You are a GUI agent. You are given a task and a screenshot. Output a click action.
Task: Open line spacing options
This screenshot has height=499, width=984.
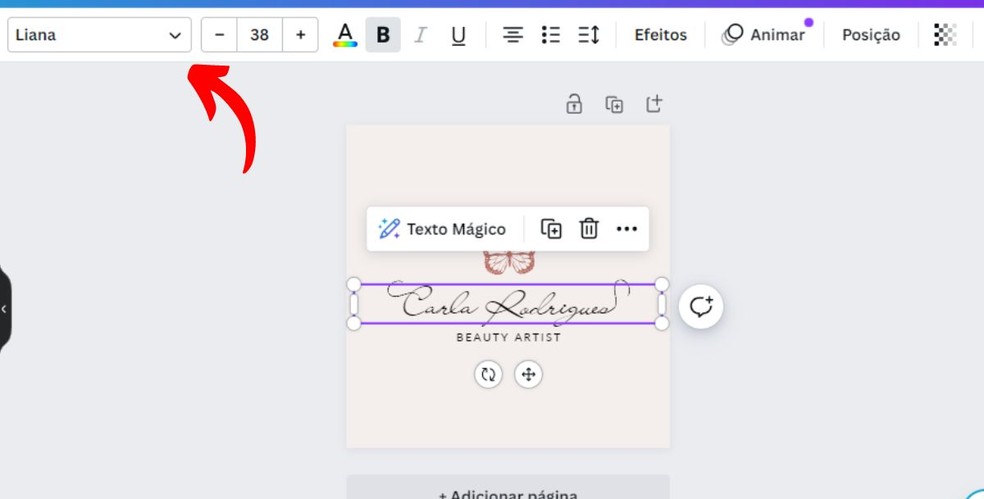[589, 35]
